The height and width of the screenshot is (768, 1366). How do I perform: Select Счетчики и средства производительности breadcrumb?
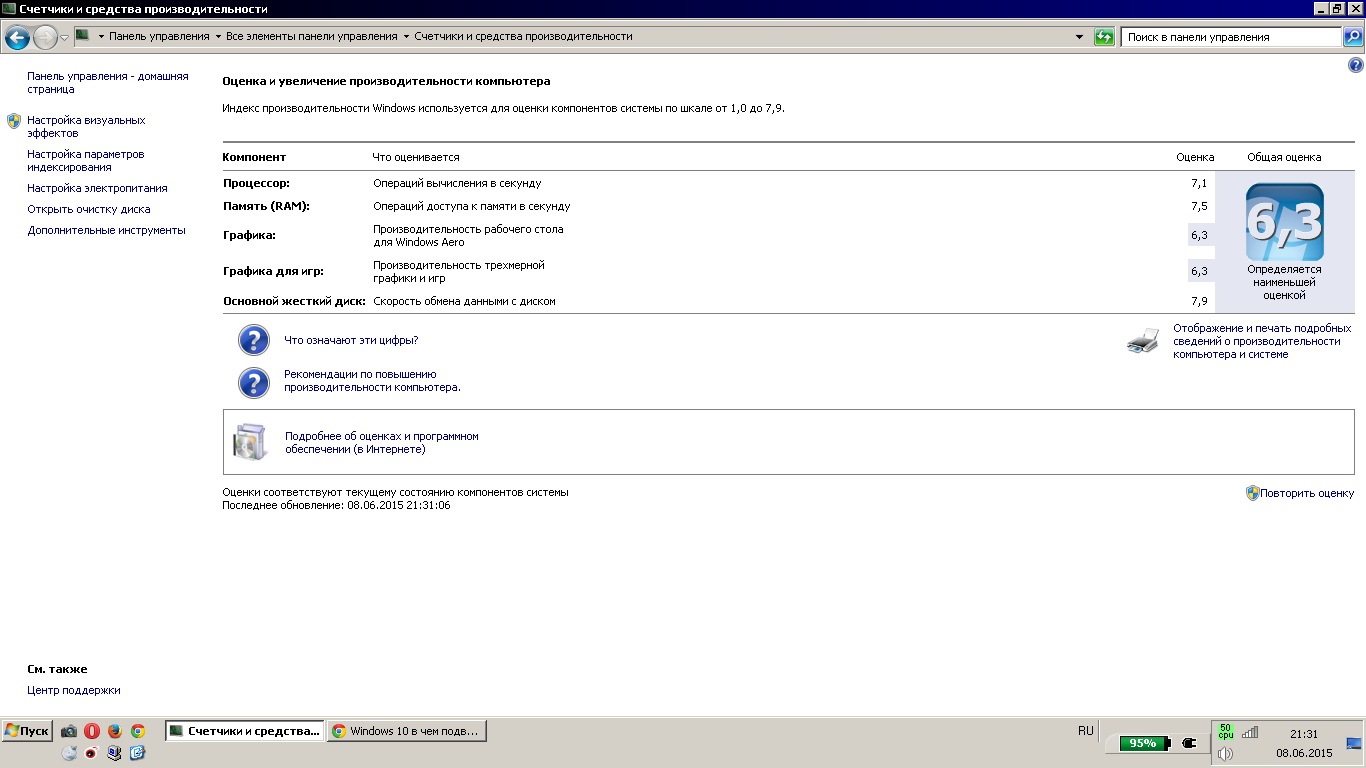coord(523,36)
